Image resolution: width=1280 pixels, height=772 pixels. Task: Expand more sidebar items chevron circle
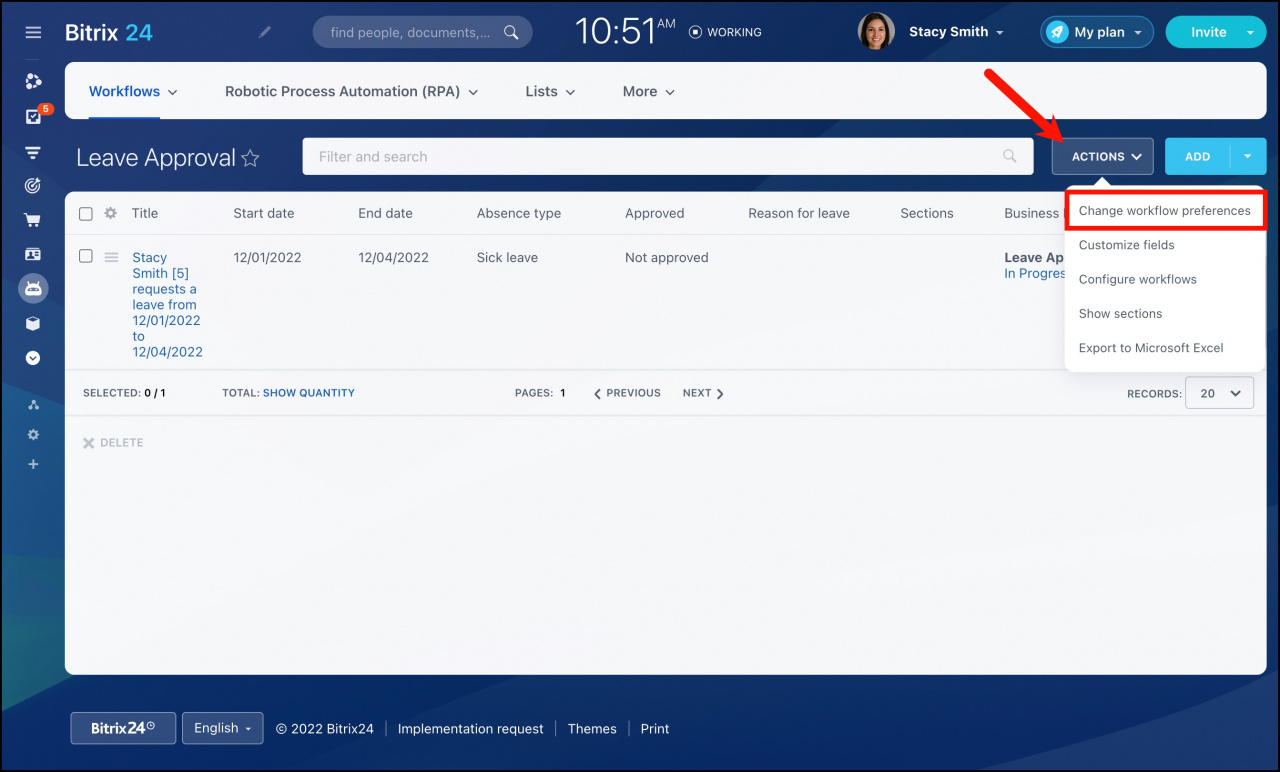point(33,358)
